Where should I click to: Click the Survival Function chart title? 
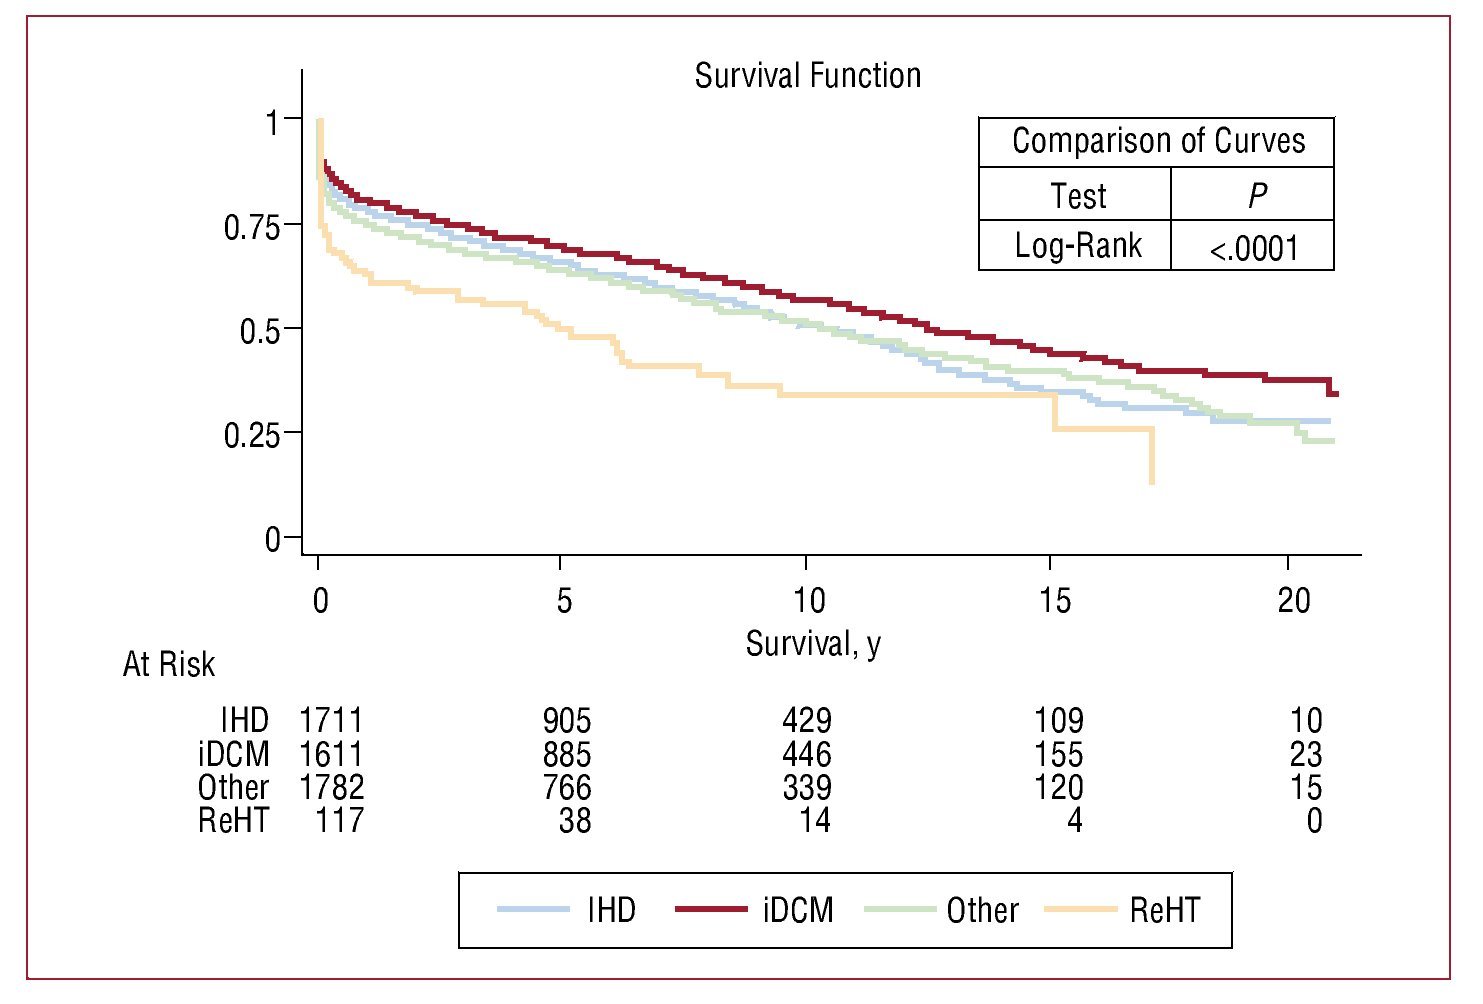point(807,76)
